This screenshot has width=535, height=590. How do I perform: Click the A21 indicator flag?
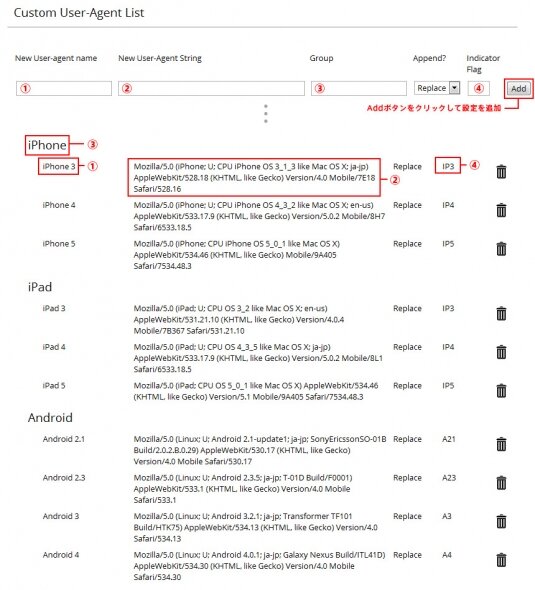click(x=448, y=439)
